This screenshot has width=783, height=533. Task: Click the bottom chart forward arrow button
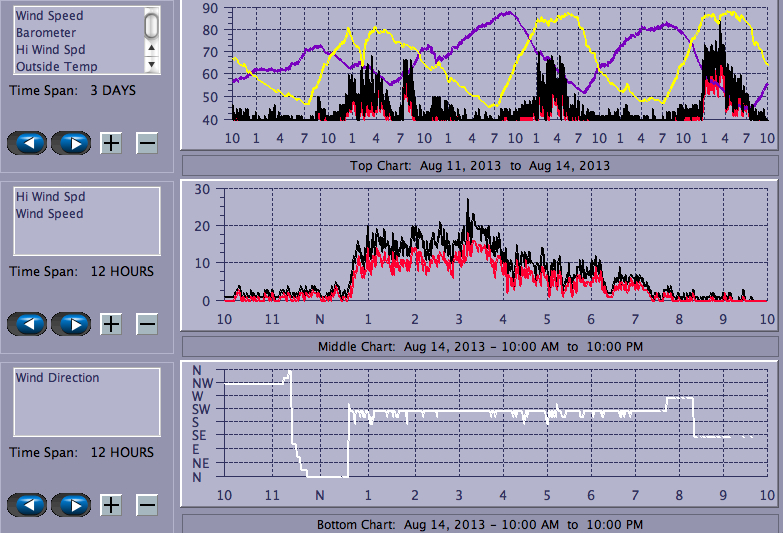tap(71, 505)
